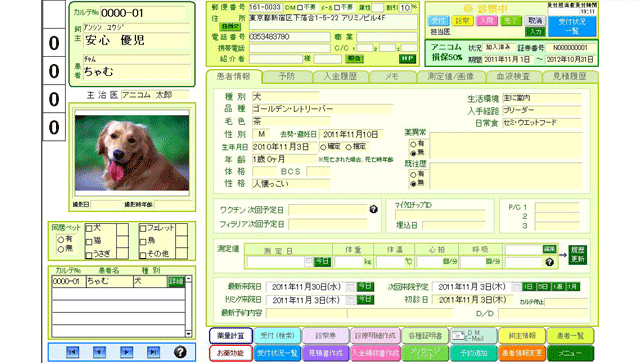Open calendar icon for トリミング来院日
This screenshot has width=640, height=363.
click(350, 300)
